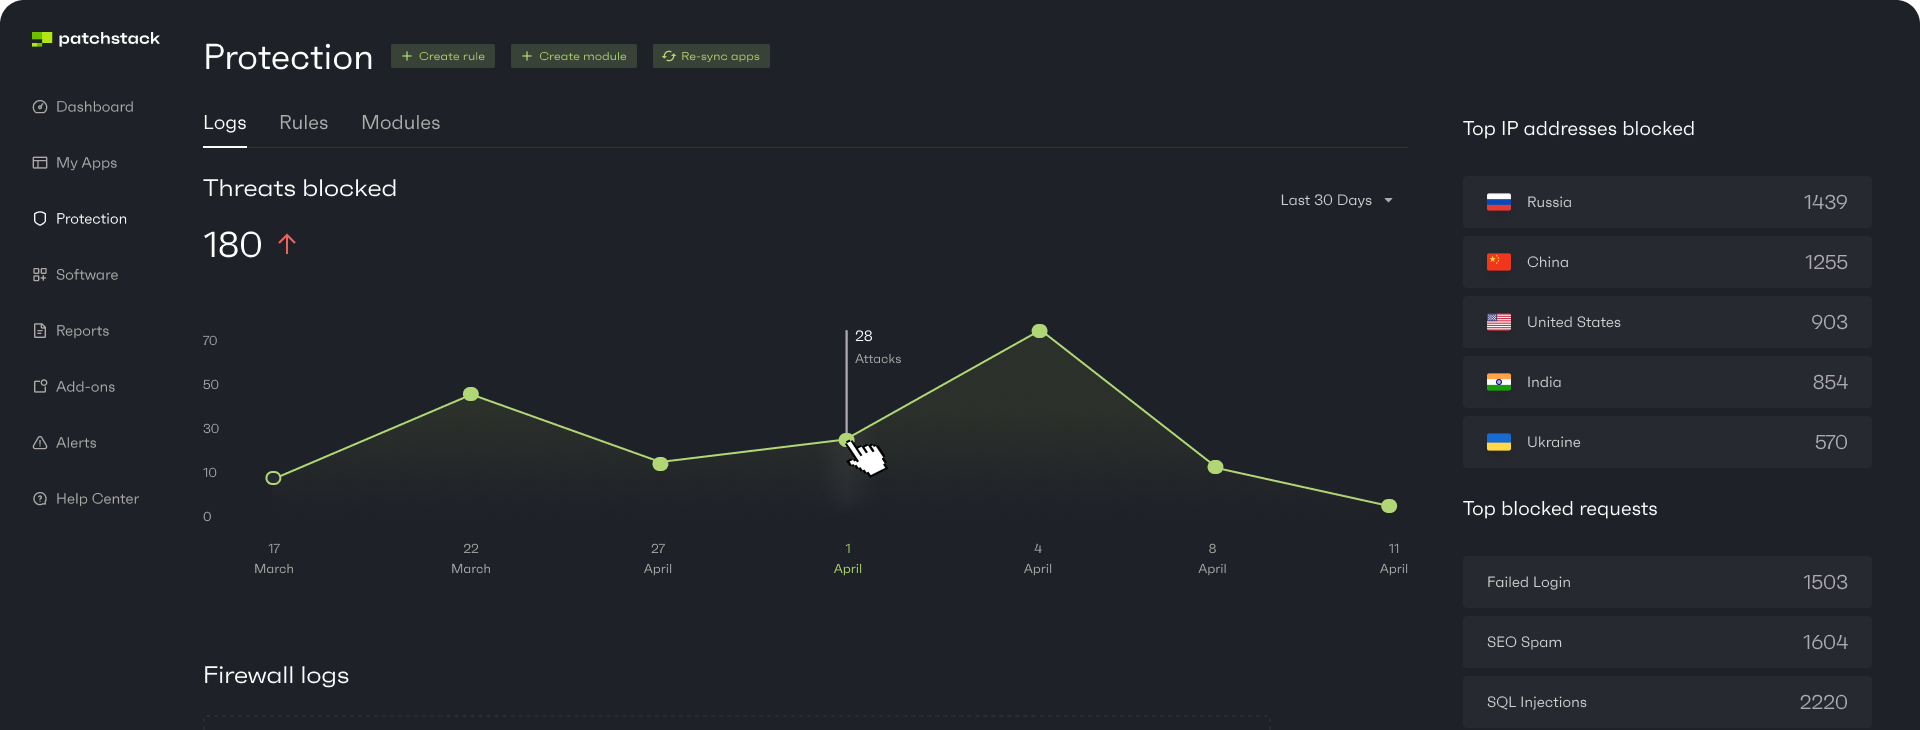Click the Re-sync apps button
1920x730 pixels.
pyautogui.click(x=711, y=56)
